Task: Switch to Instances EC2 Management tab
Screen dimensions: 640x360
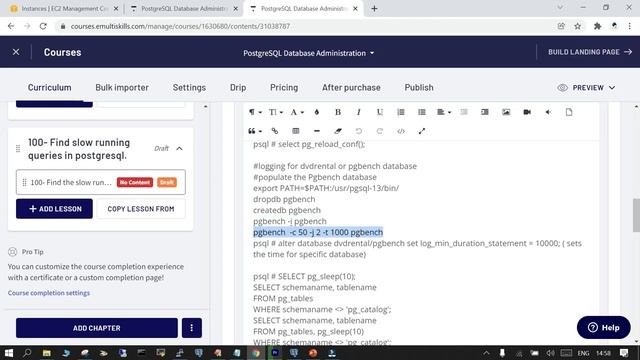Action: pos(64,9)
